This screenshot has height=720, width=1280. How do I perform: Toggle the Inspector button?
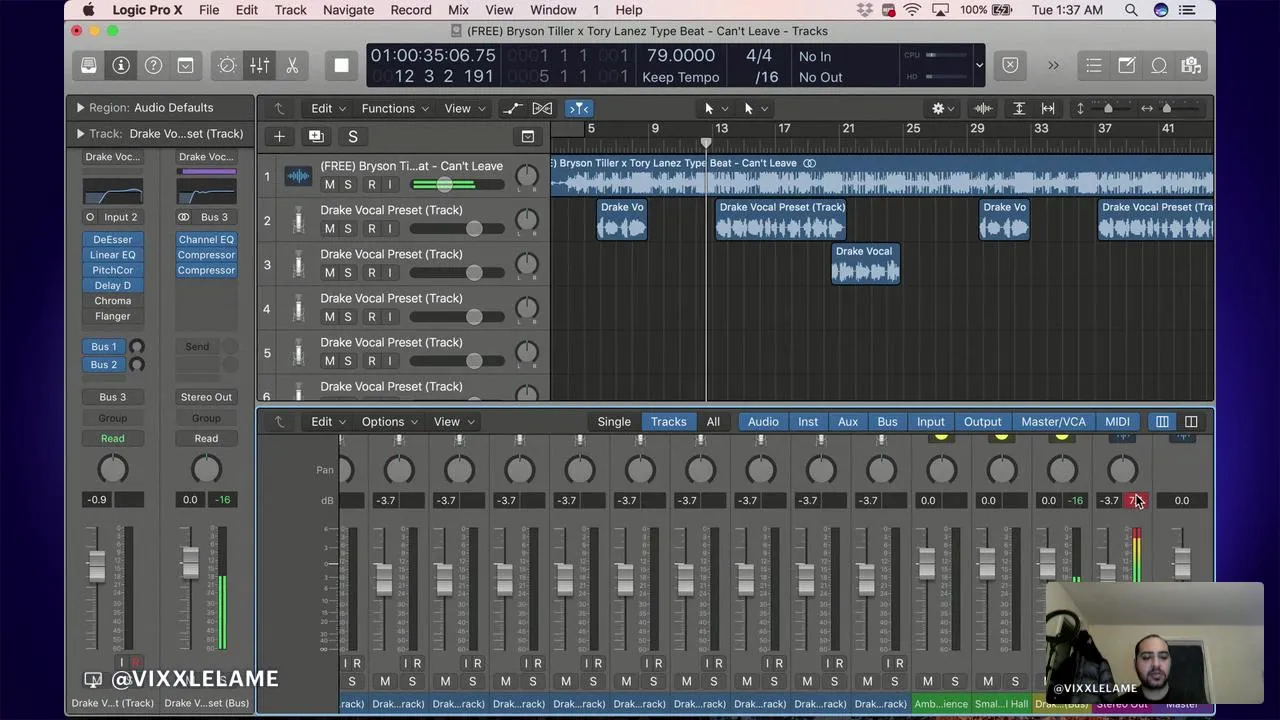click(121, 65)
